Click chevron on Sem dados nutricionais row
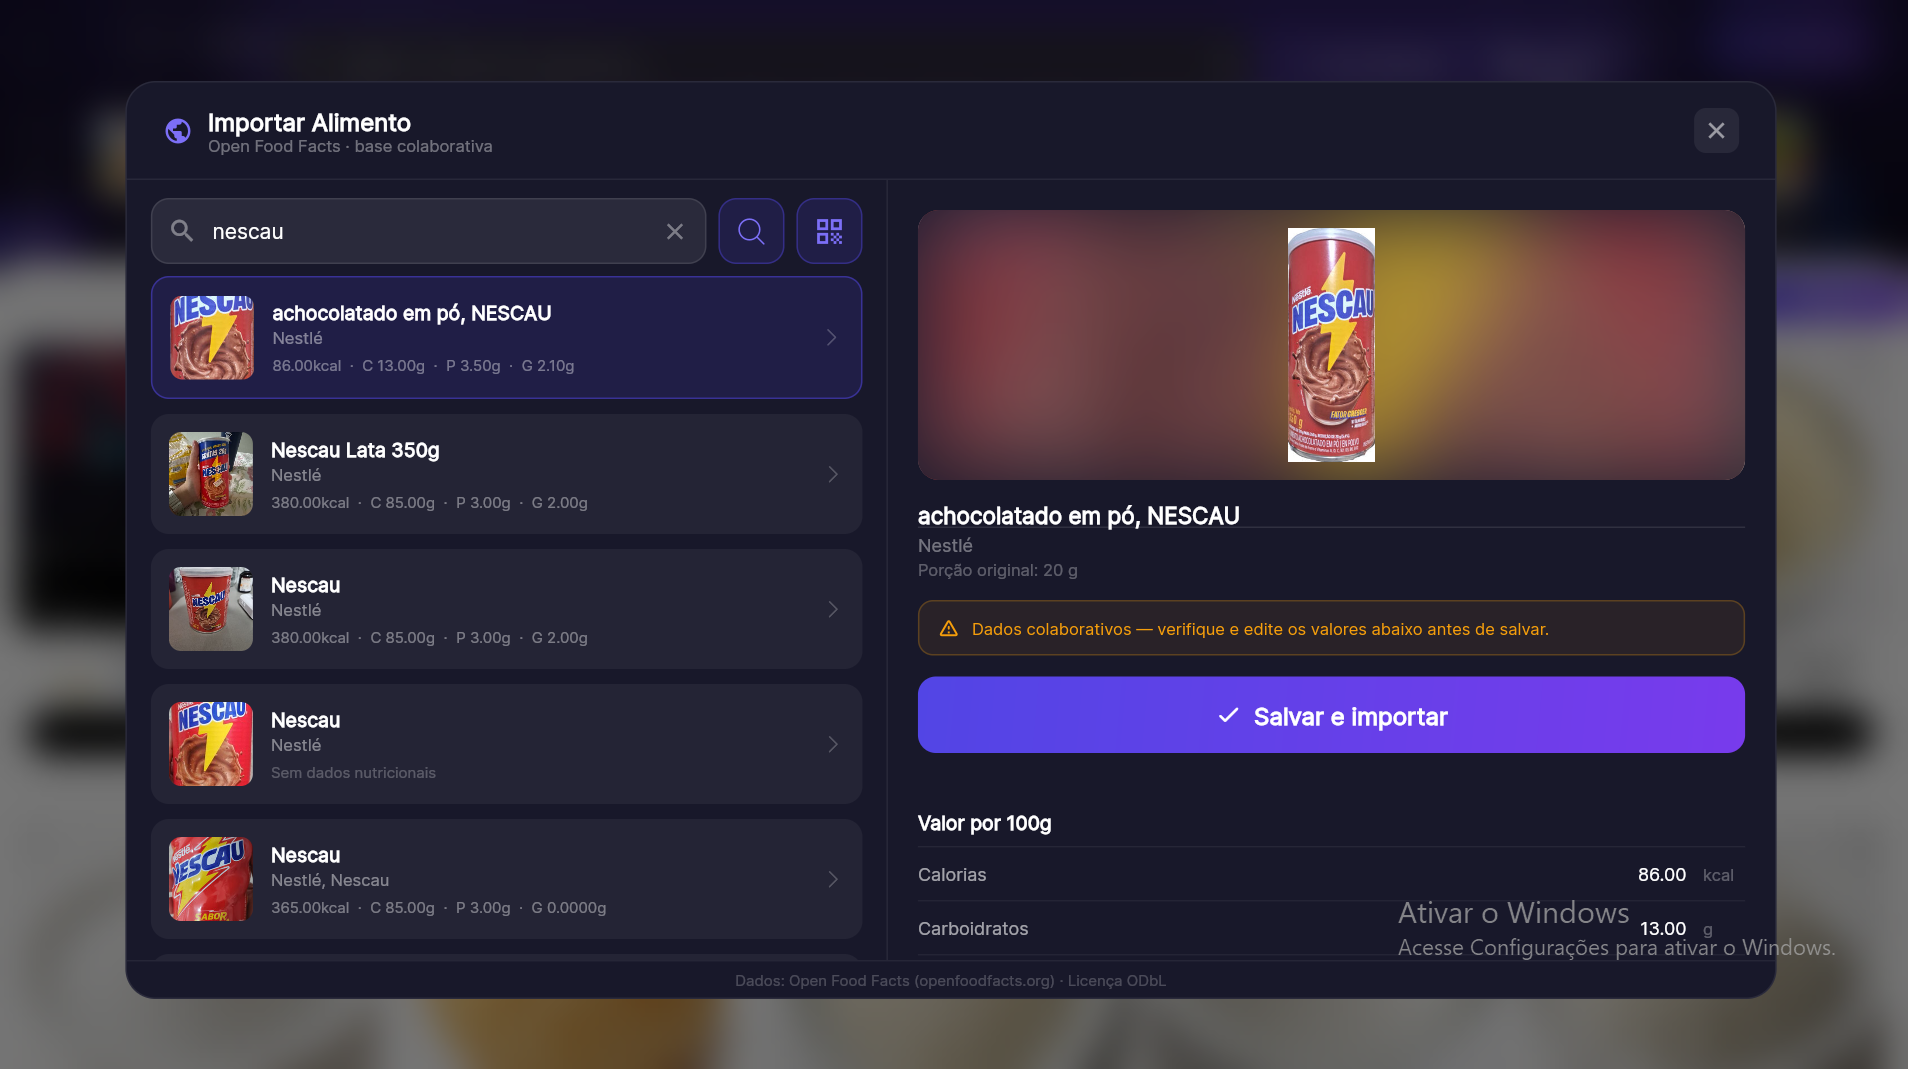 click(x=833, y=744)
